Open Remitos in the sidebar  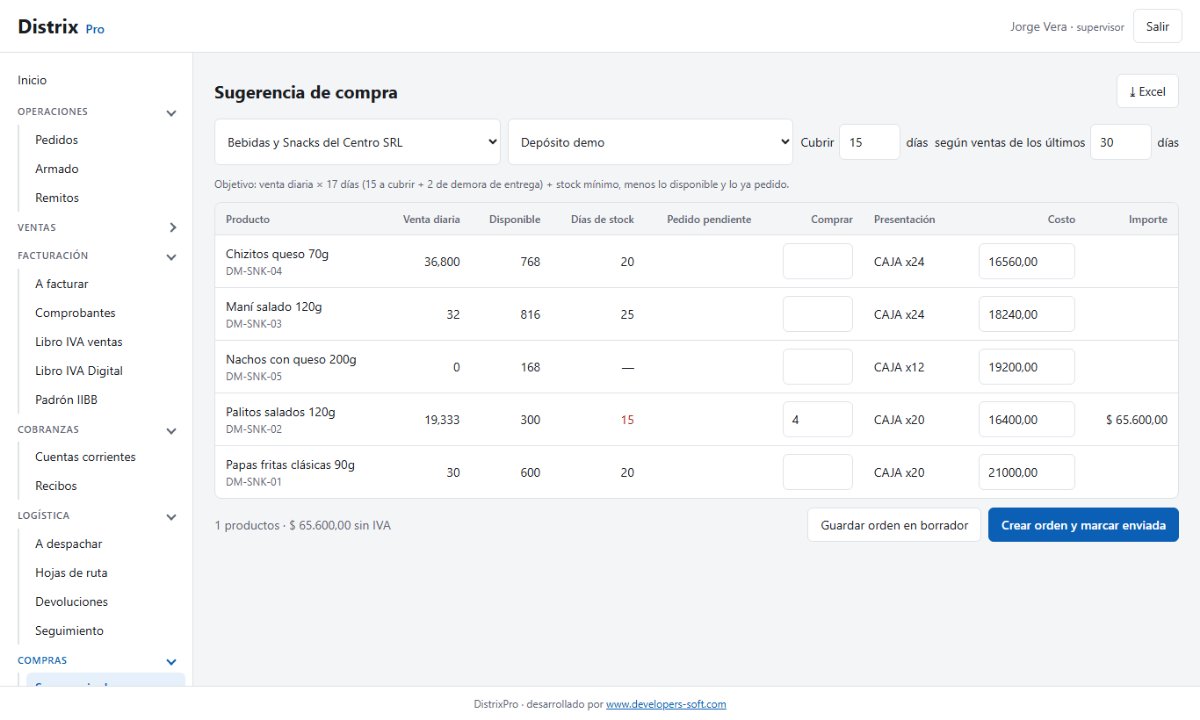click(x=57, y=198)
